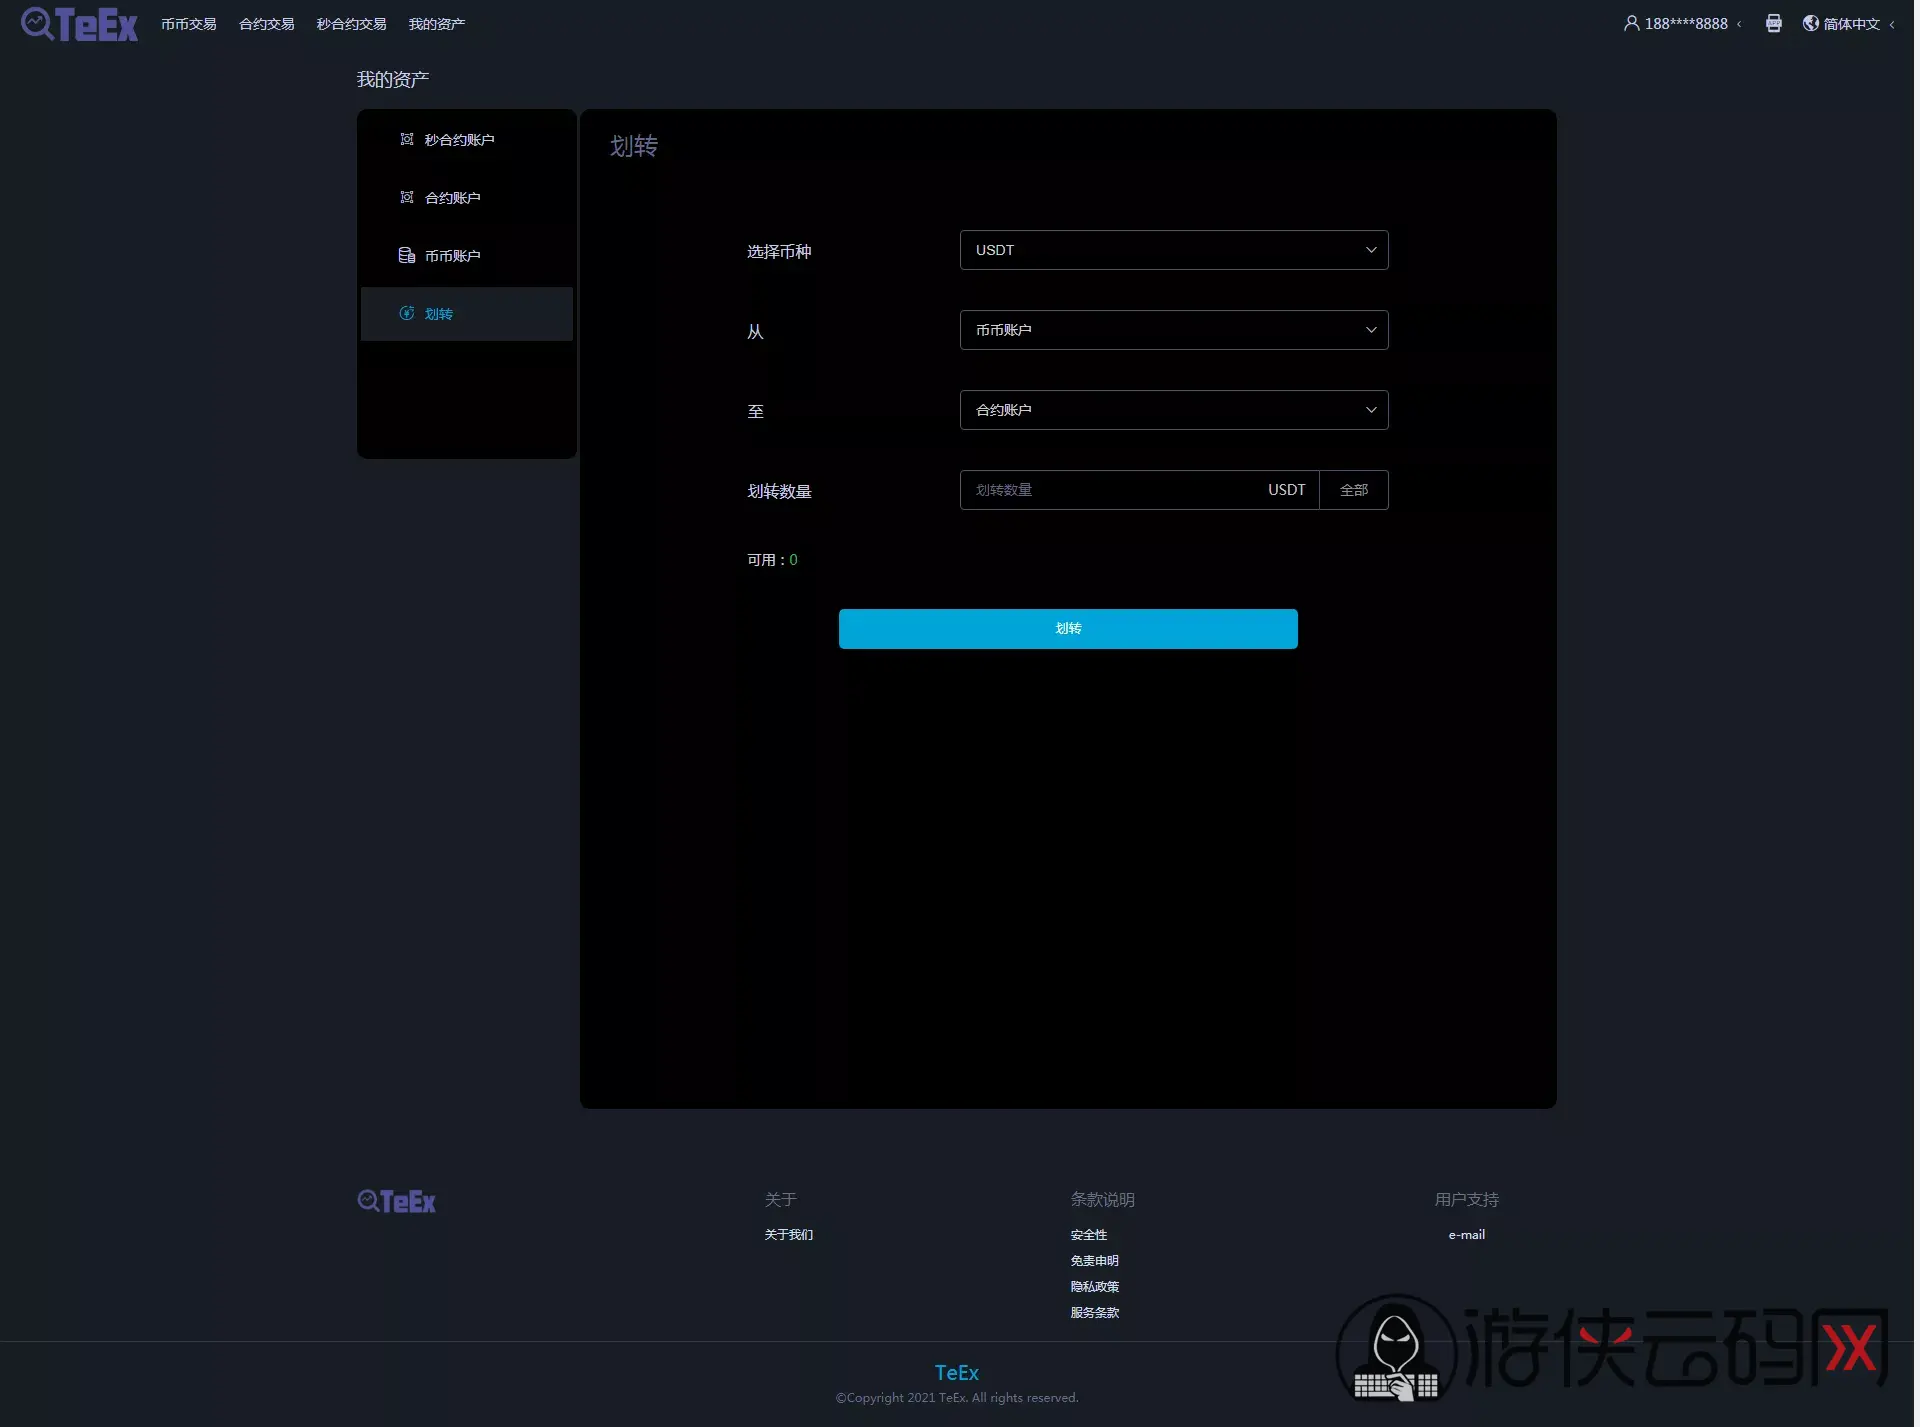The width and height of the screenshot is (1920, 1427).
Task: Click the footer TeEx logo
Action: point(397,1201)
